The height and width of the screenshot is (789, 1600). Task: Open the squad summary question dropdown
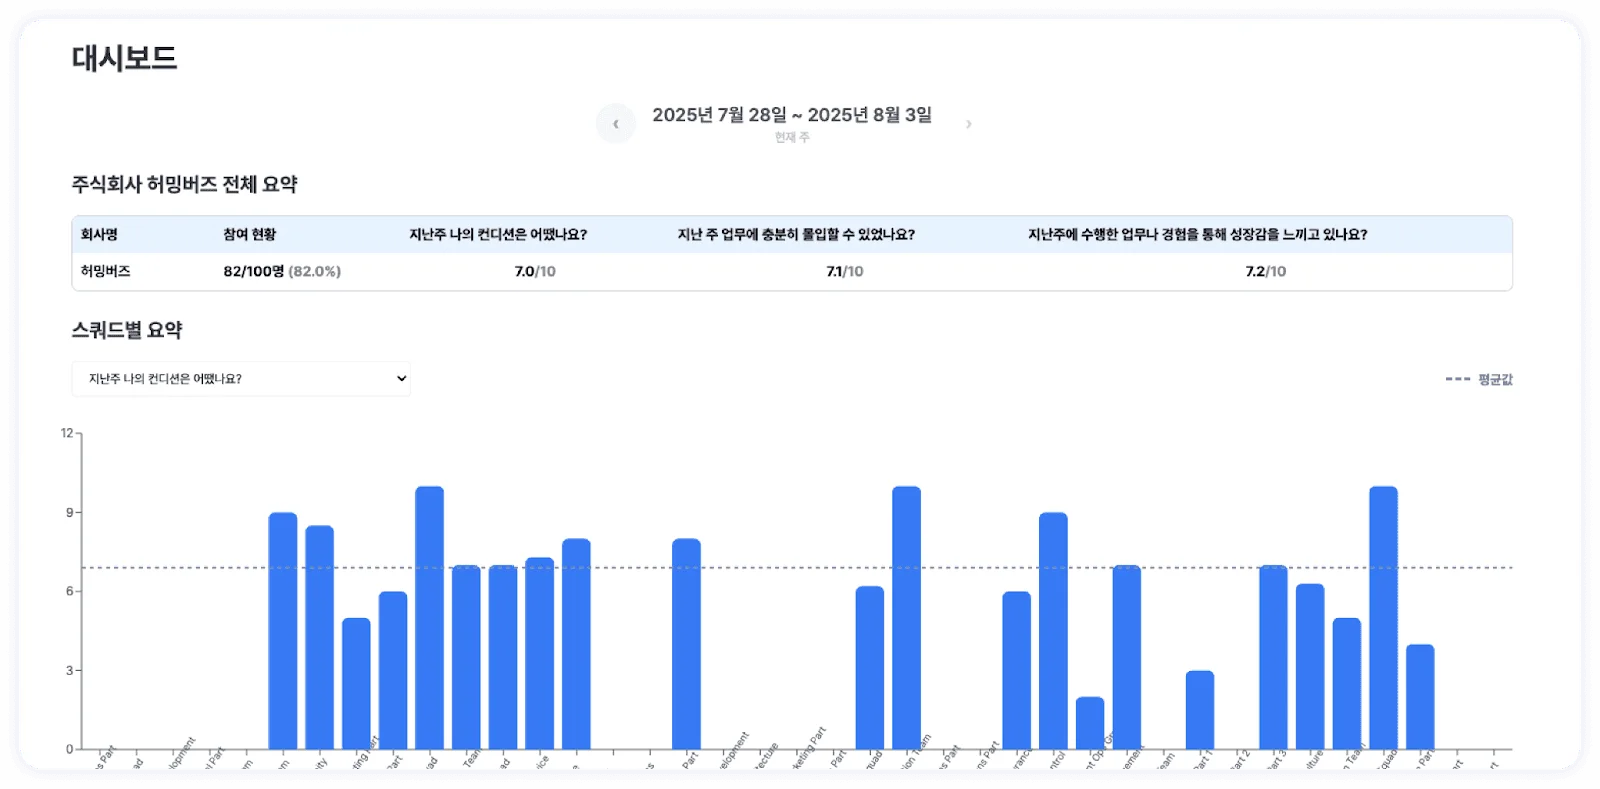pos(241,379)
